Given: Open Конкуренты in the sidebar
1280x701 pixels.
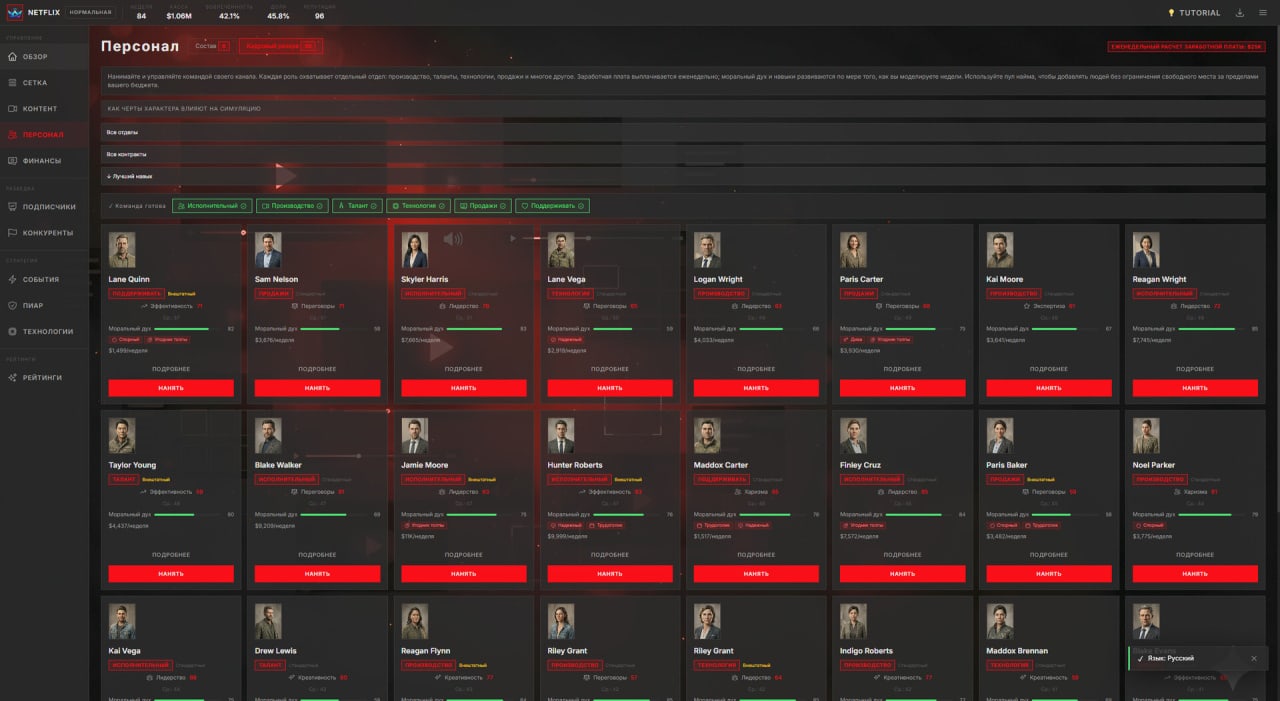Looking at the screenshot, I should click(44, 233).
